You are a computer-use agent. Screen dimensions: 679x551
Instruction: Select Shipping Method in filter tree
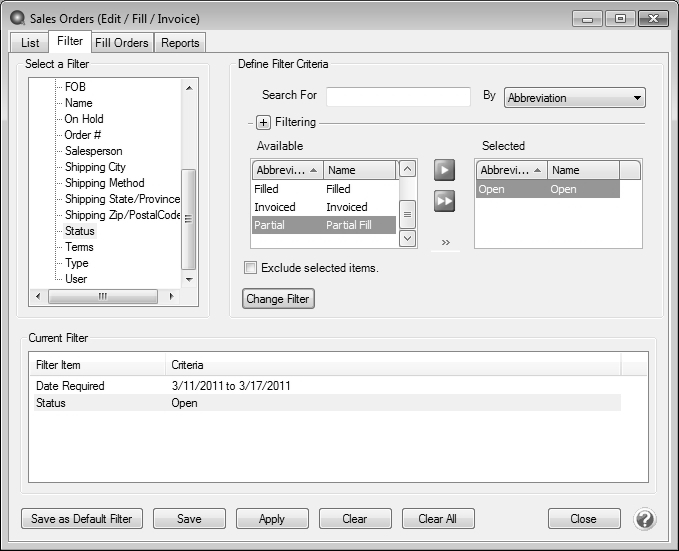click(x=104, y=183)
